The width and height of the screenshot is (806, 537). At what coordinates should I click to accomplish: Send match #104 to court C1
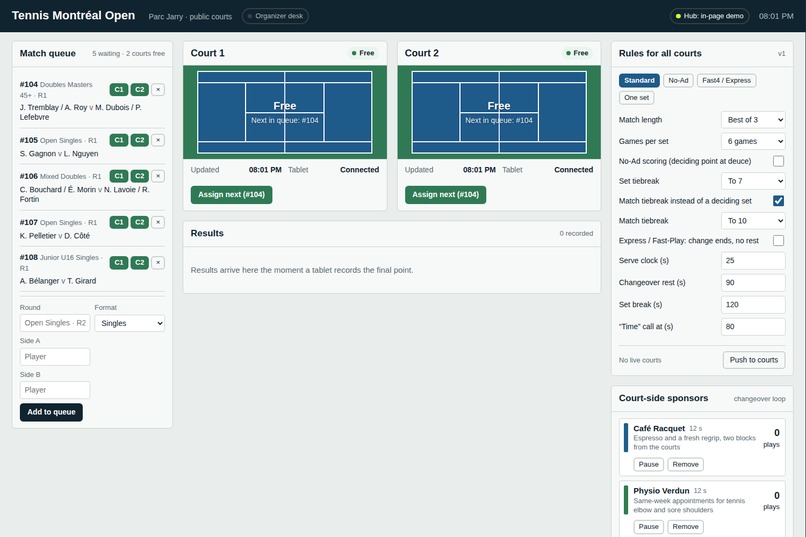(119, 89)
